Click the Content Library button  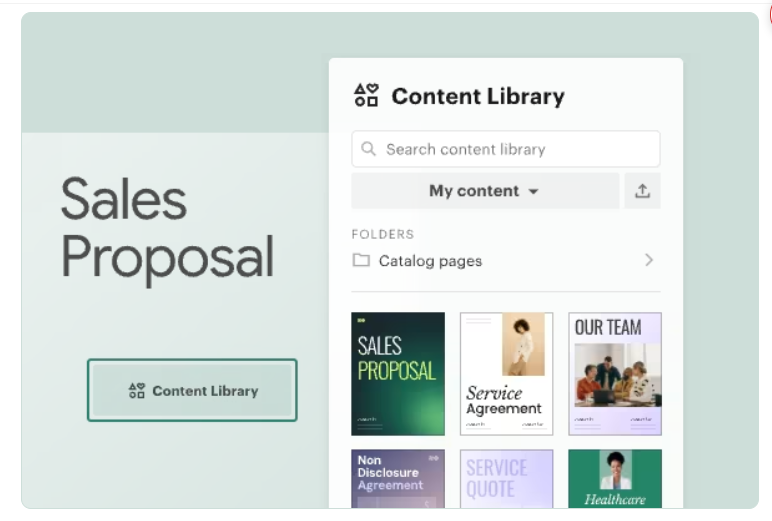(x=192, y=390)
